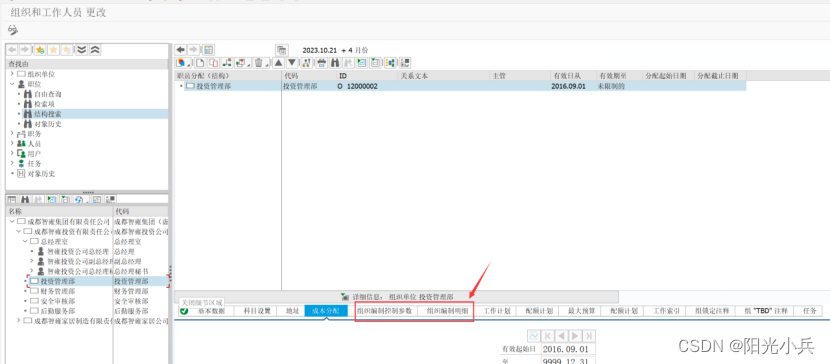Viewport: 830px width, 364px height.
Task: Select 安全审核部 in organization tree
Action: (58, 301)
